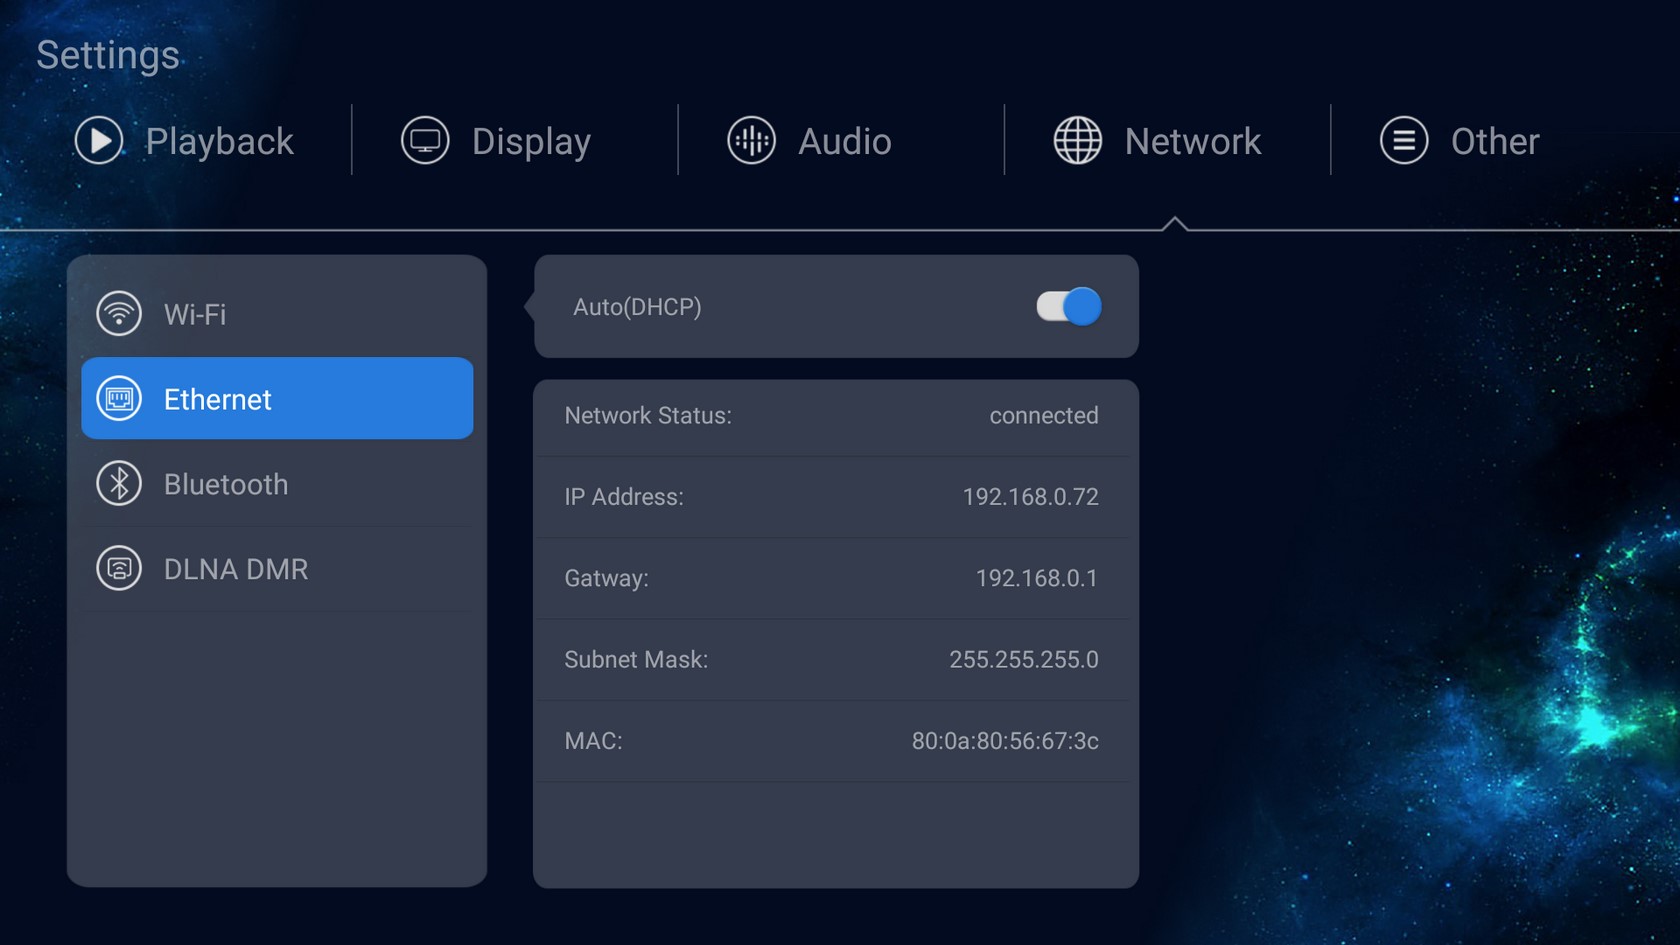The height and width of the screenshot is (945, 1680).
Task: Open DLNA DMR settings
Action: point(277,568)
